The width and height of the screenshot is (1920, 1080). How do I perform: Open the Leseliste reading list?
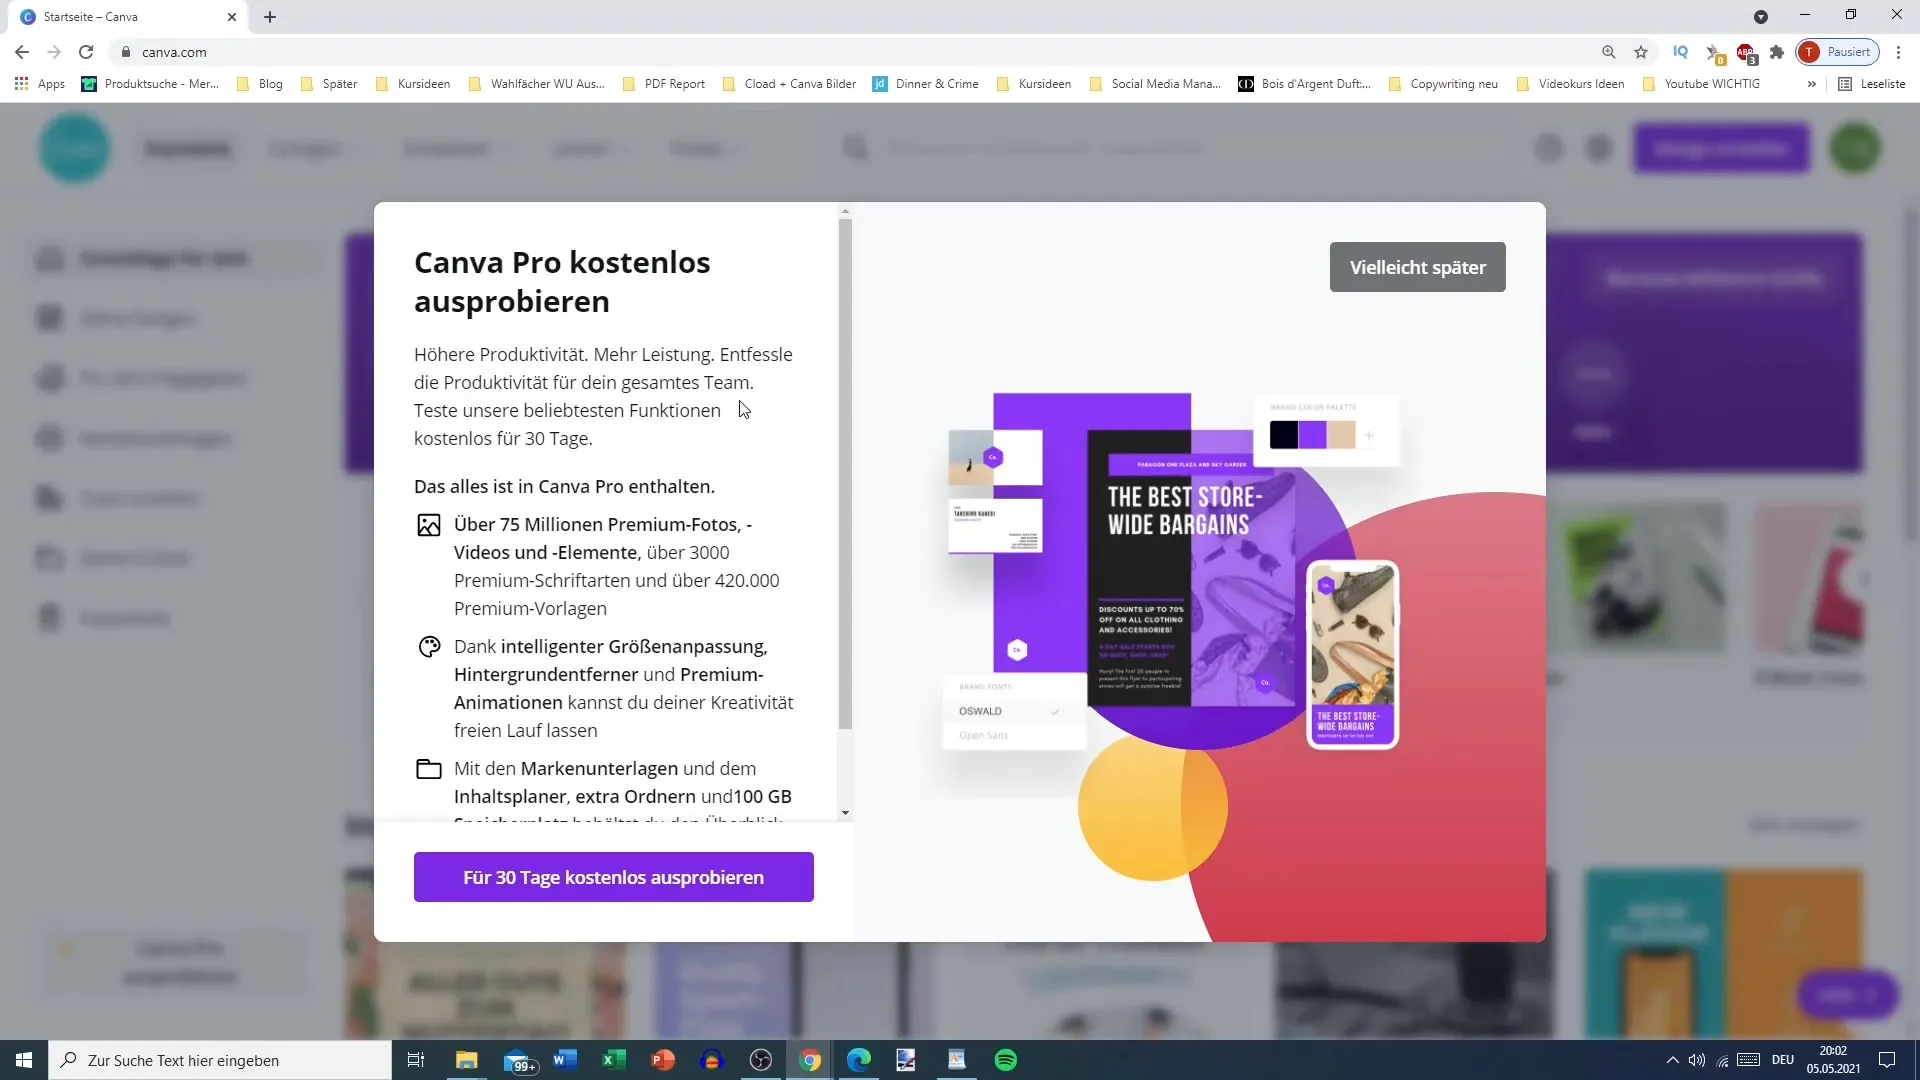1872,84
